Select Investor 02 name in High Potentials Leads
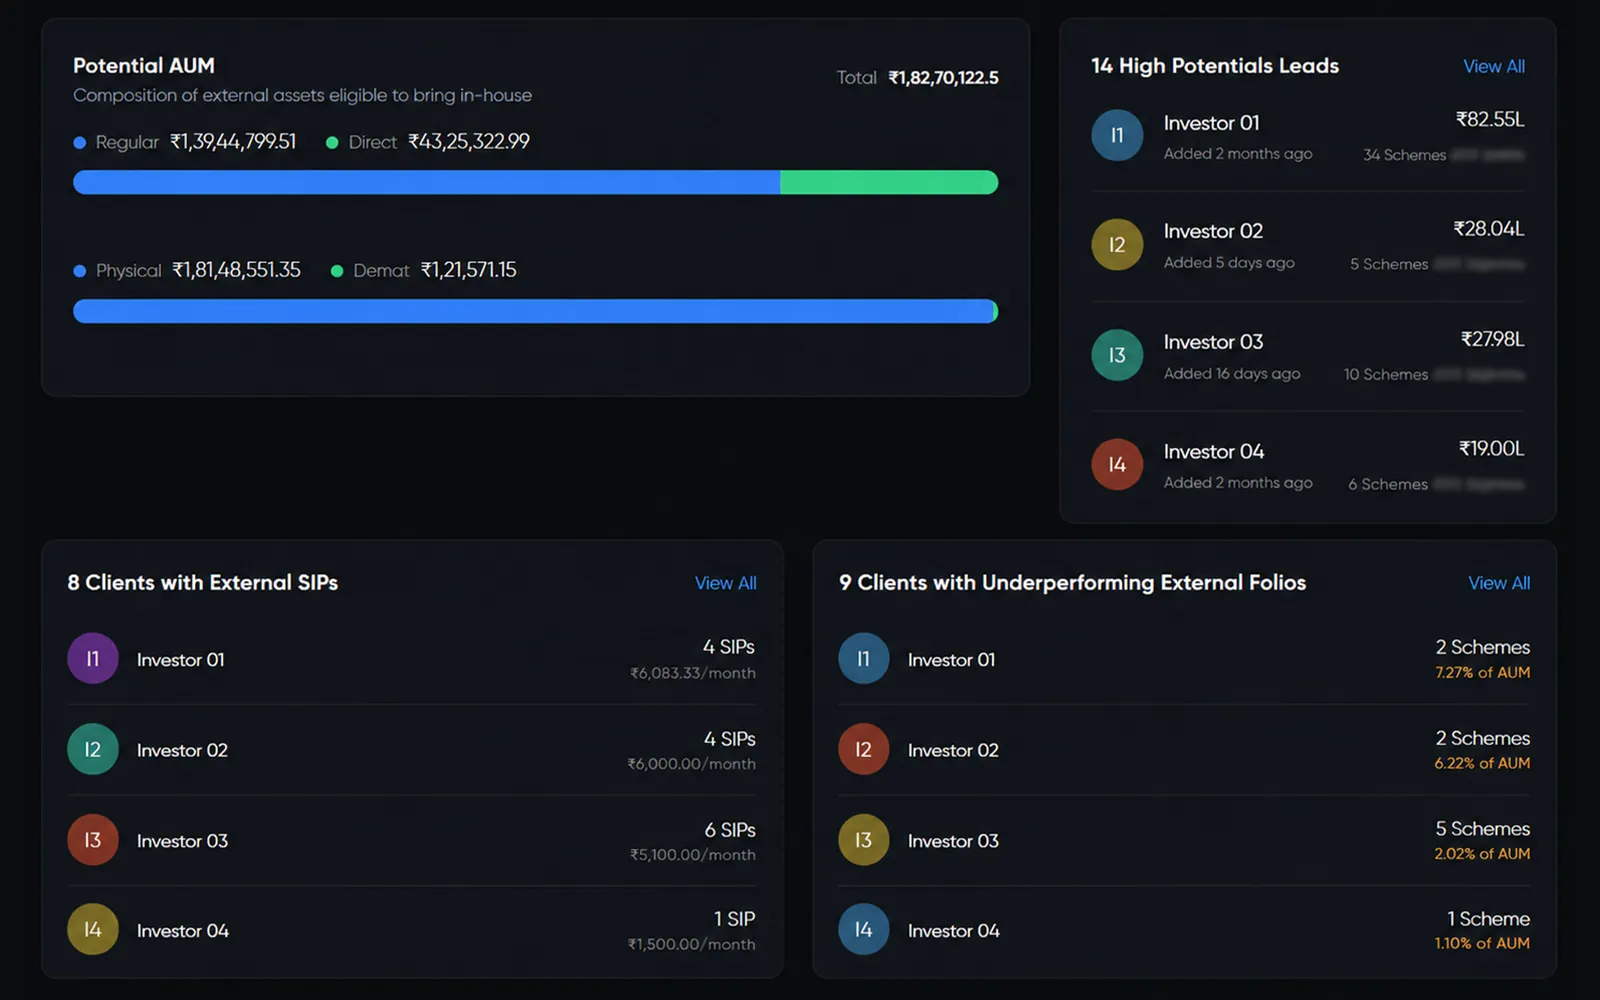Image resolution: width=1600 pixels, height=1000 pixels. [x=1213, y=231]
